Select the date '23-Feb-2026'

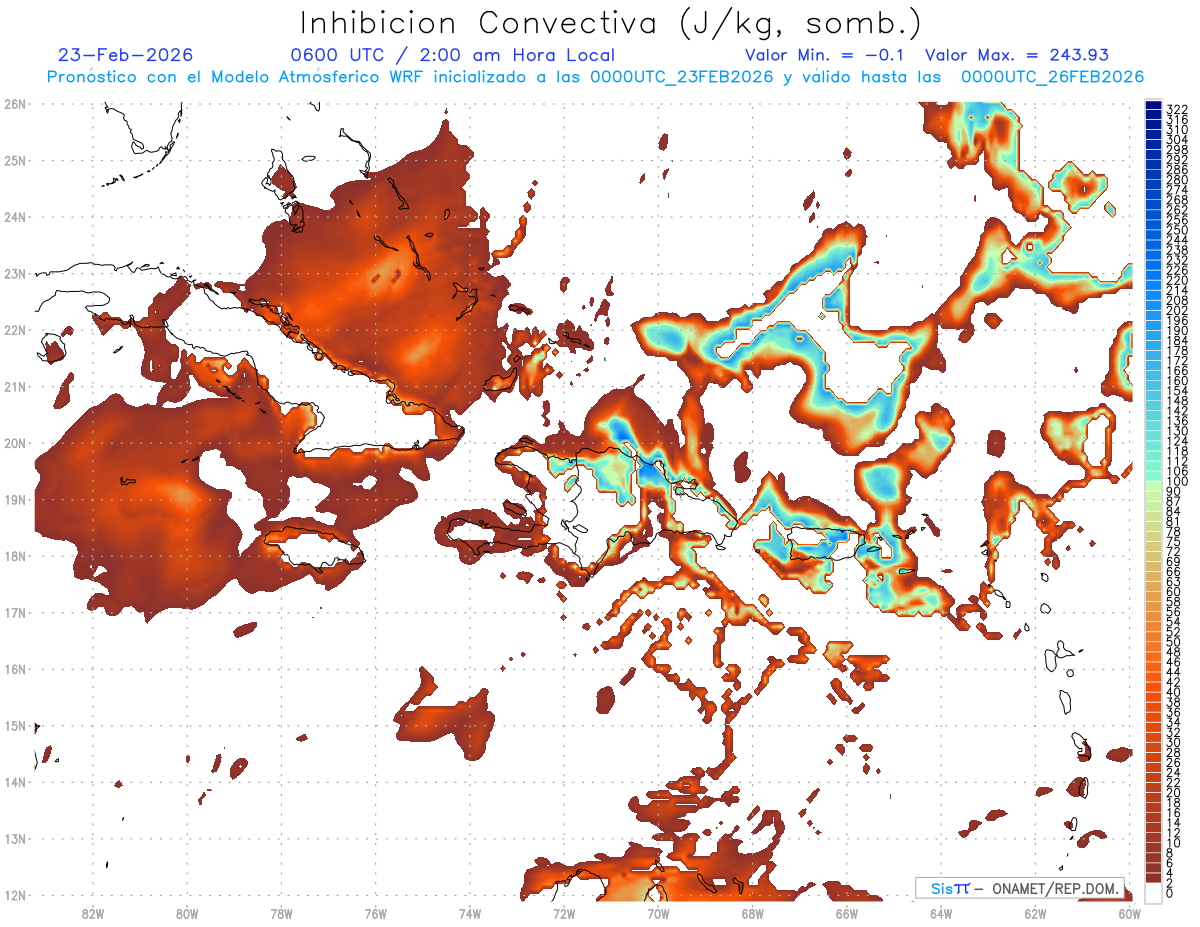(126, 55)
